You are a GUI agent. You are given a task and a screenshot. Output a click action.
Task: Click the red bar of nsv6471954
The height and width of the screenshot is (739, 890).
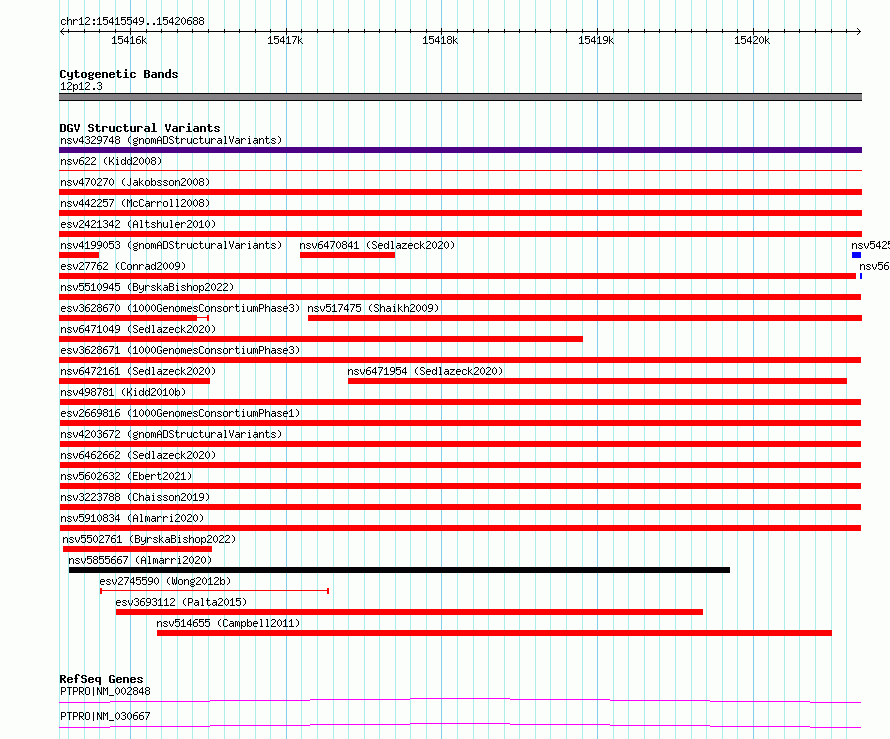click(597, 381)
